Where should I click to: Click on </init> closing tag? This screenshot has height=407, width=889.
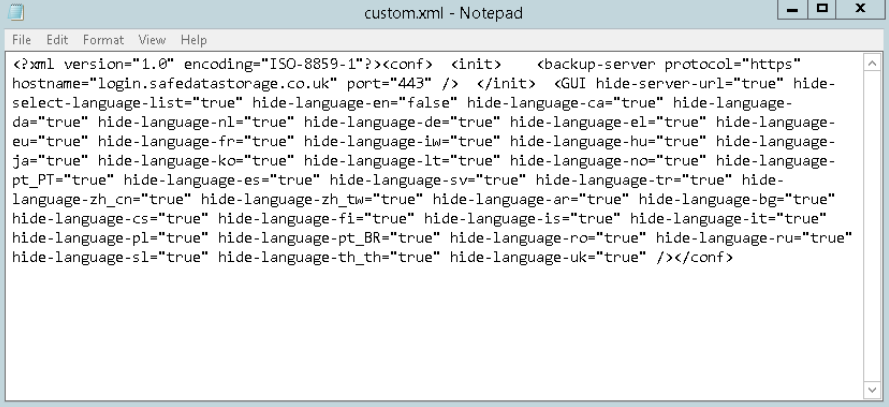(506, 84)
